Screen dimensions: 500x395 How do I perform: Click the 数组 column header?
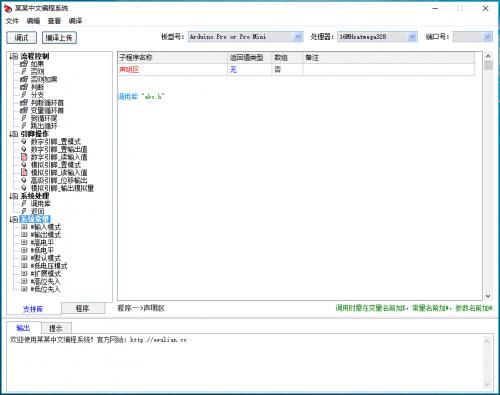point(287,57)
